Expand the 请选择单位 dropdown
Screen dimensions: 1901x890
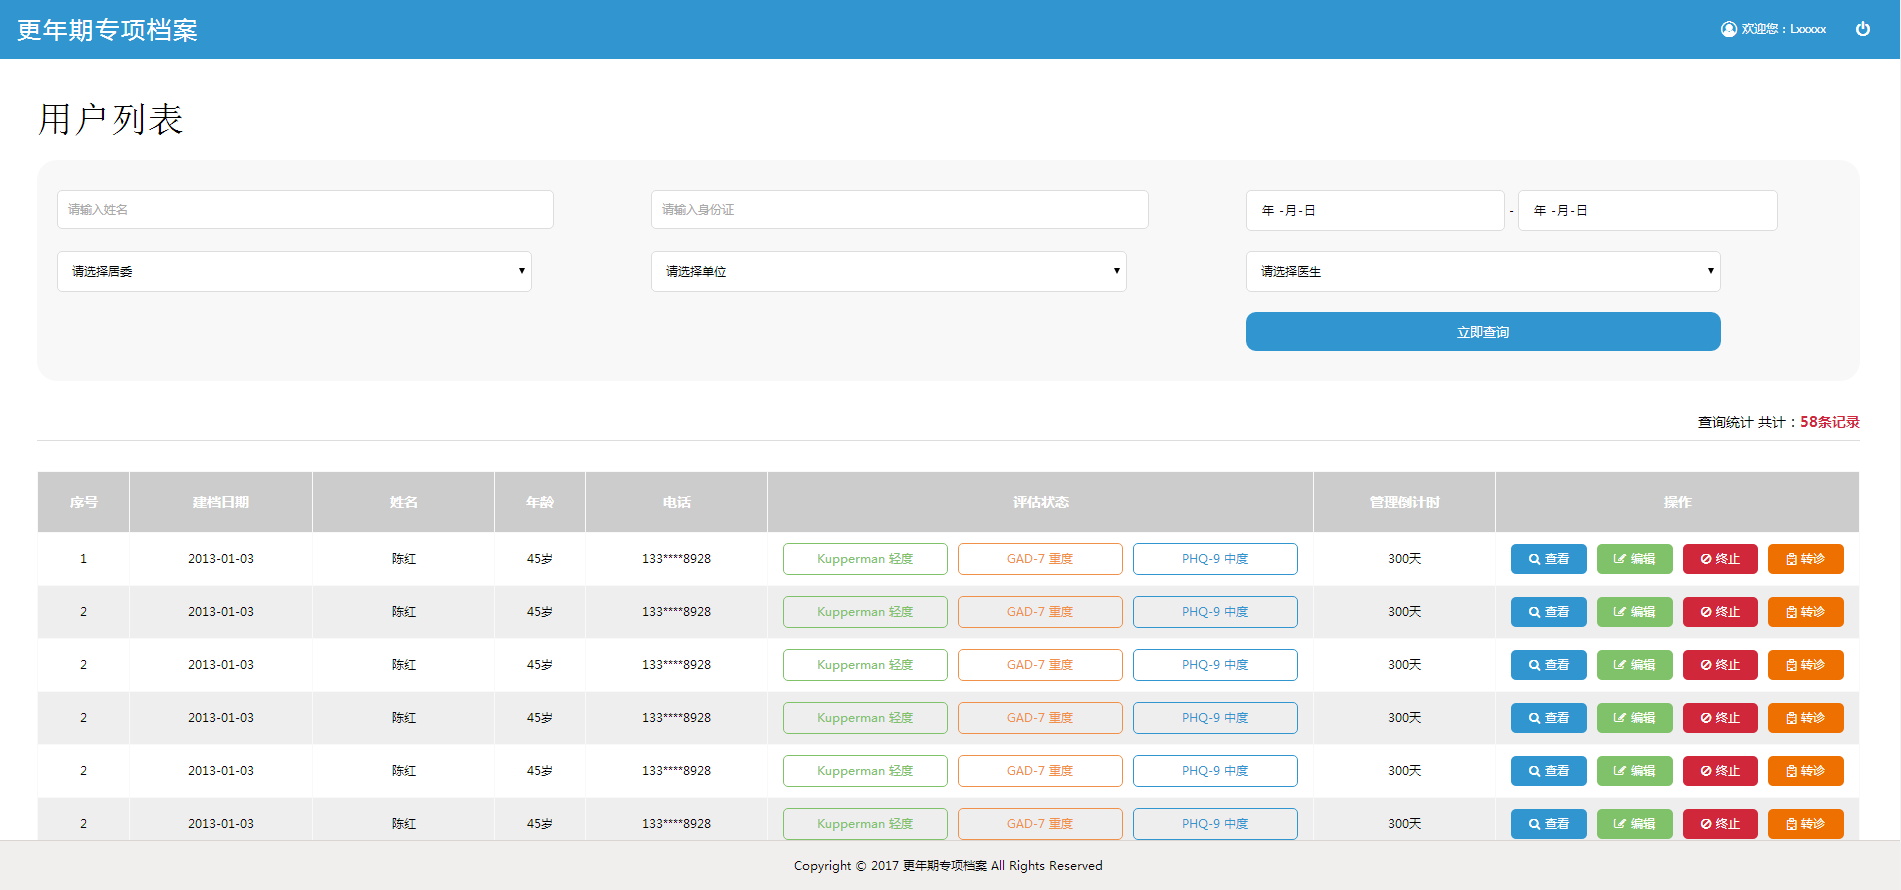pos(888,271)
